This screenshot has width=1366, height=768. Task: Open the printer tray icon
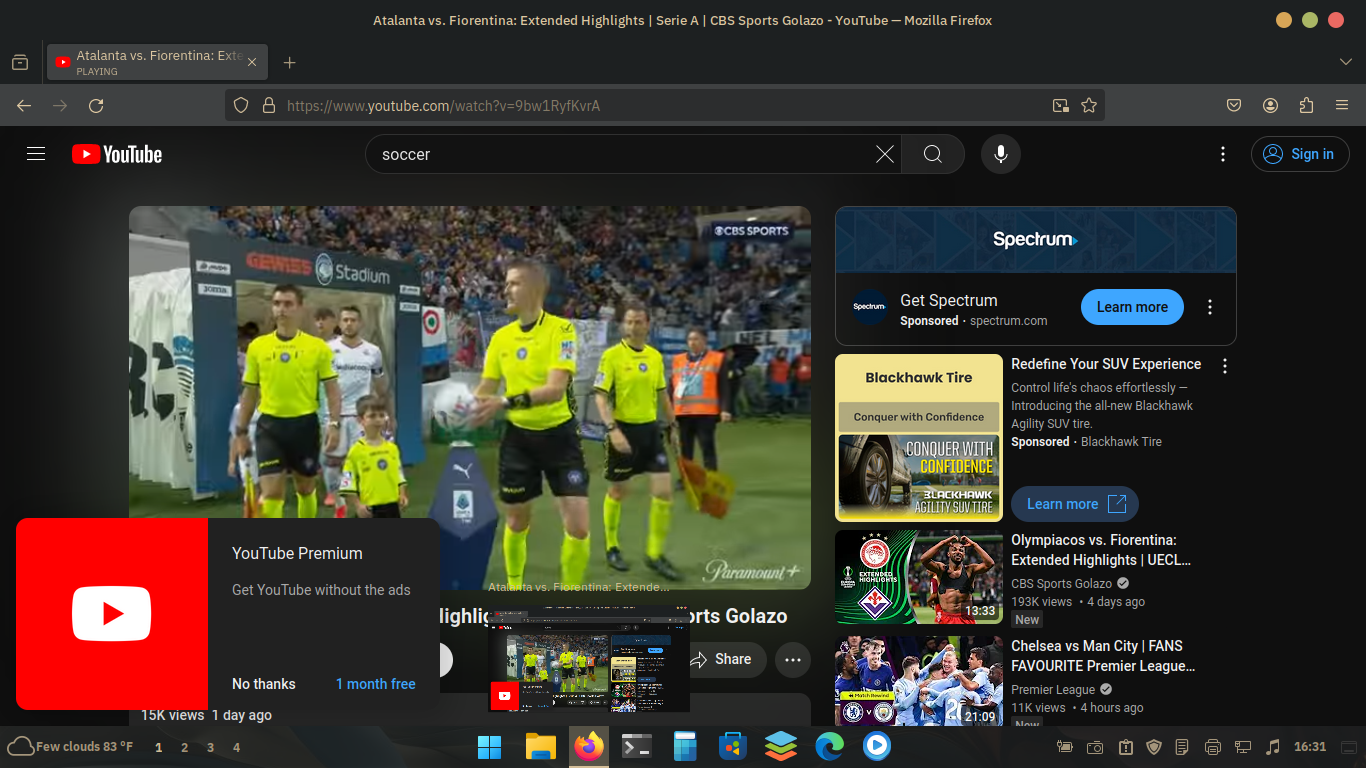[x=1213, y=747]
